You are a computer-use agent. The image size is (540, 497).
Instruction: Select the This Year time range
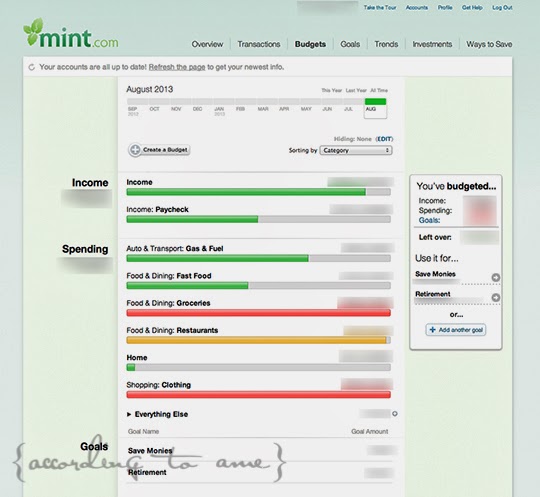point(332,90)
